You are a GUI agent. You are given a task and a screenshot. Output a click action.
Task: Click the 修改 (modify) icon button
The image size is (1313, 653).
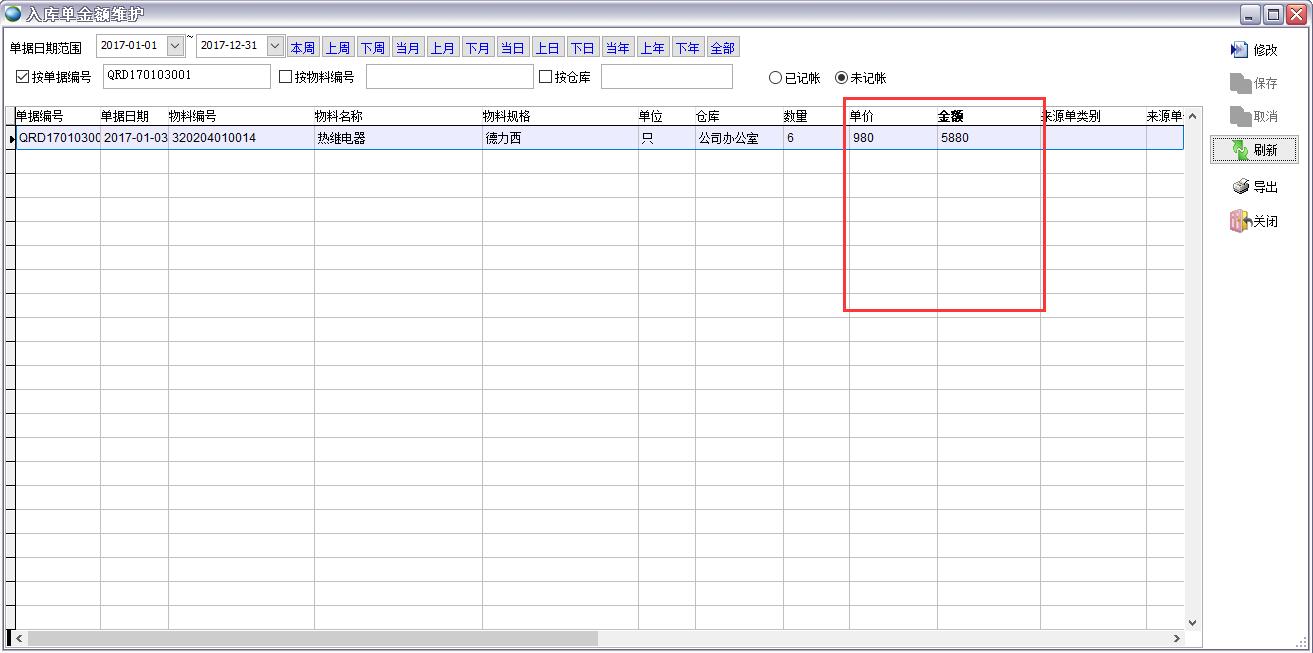tap(1240, 50)
